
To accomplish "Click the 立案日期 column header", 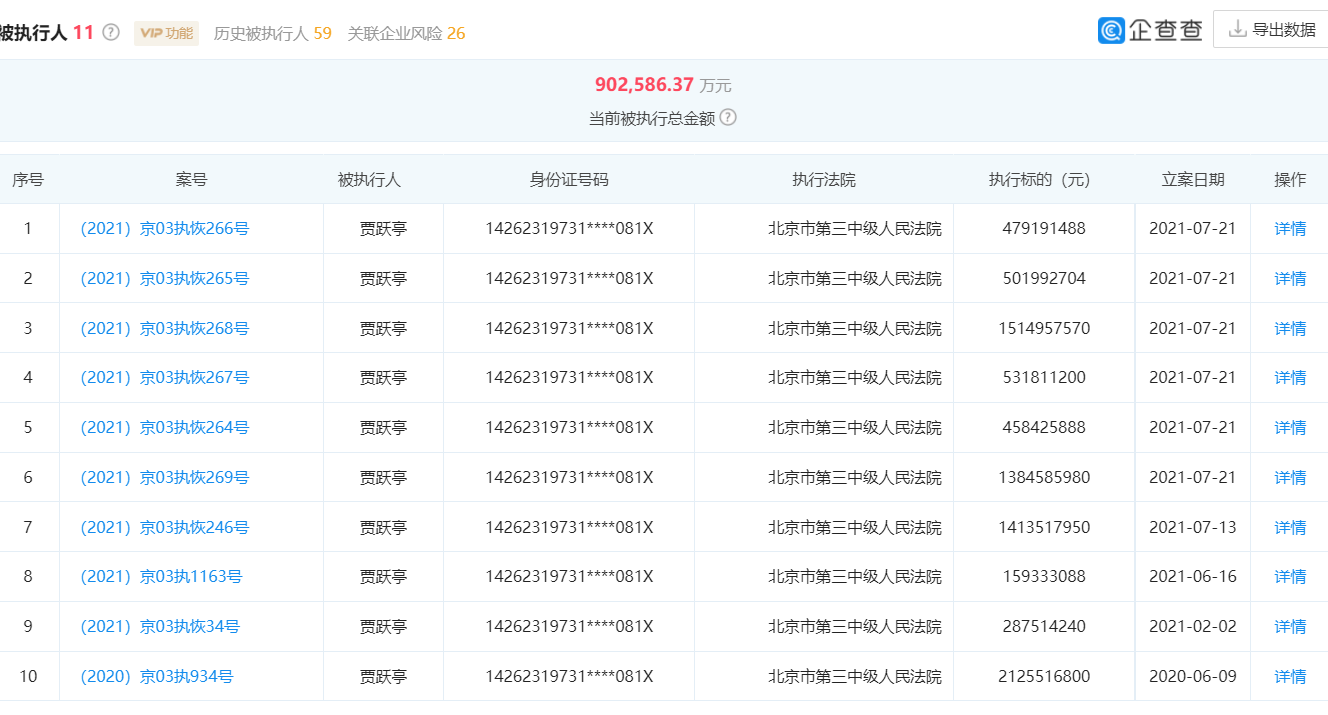I will click(1192, 179).
